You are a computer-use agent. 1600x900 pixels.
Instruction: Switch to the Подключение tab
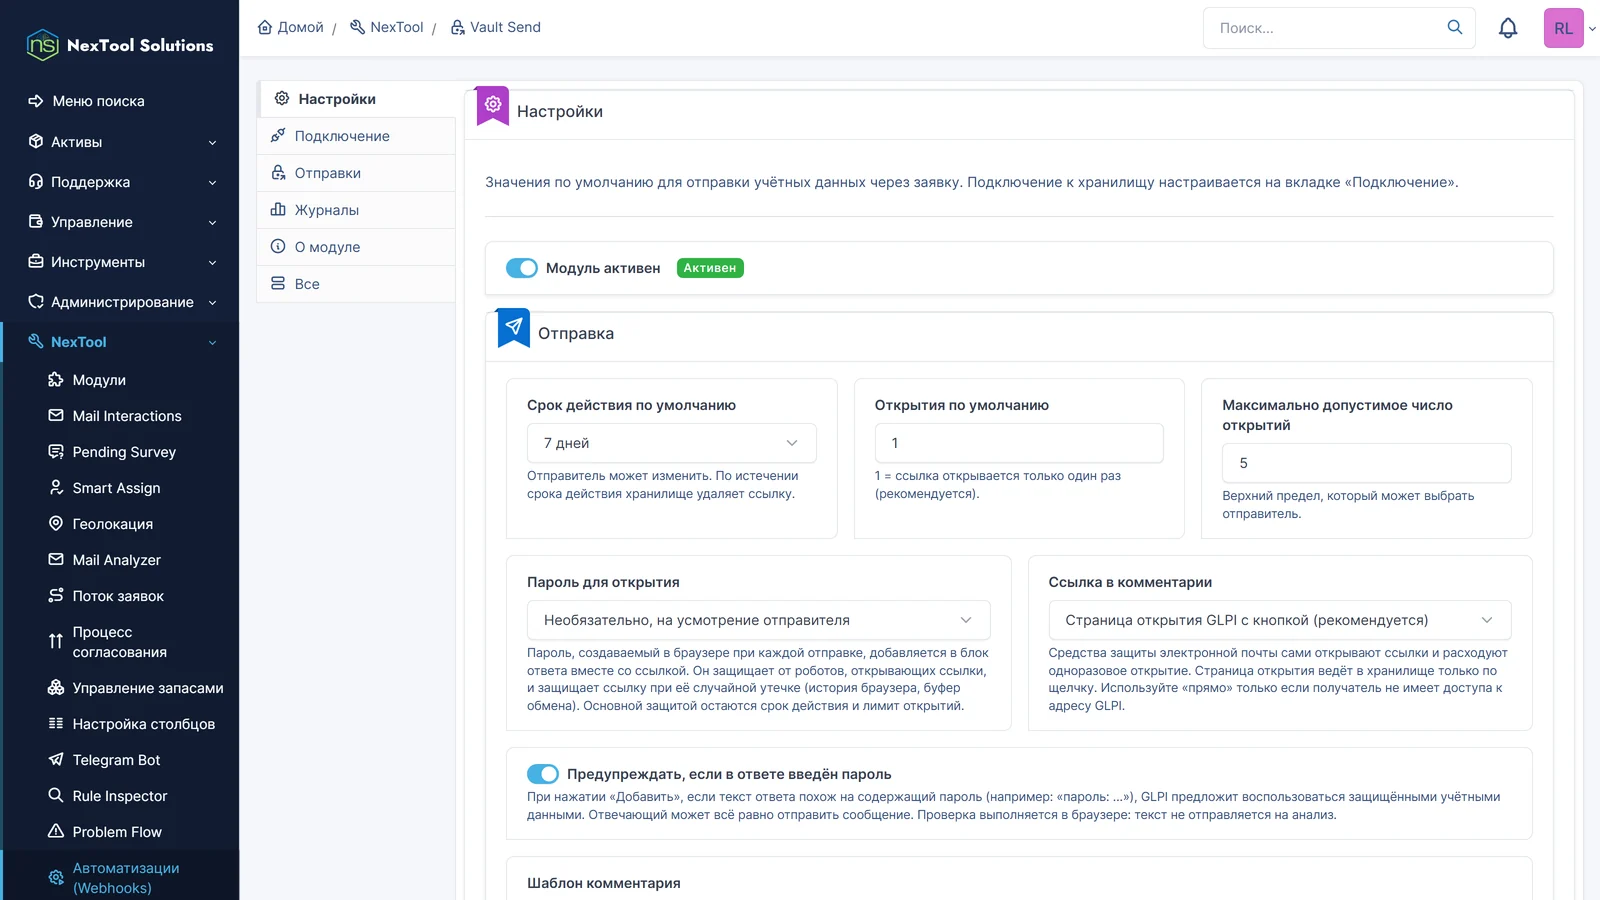coord(356,136)
